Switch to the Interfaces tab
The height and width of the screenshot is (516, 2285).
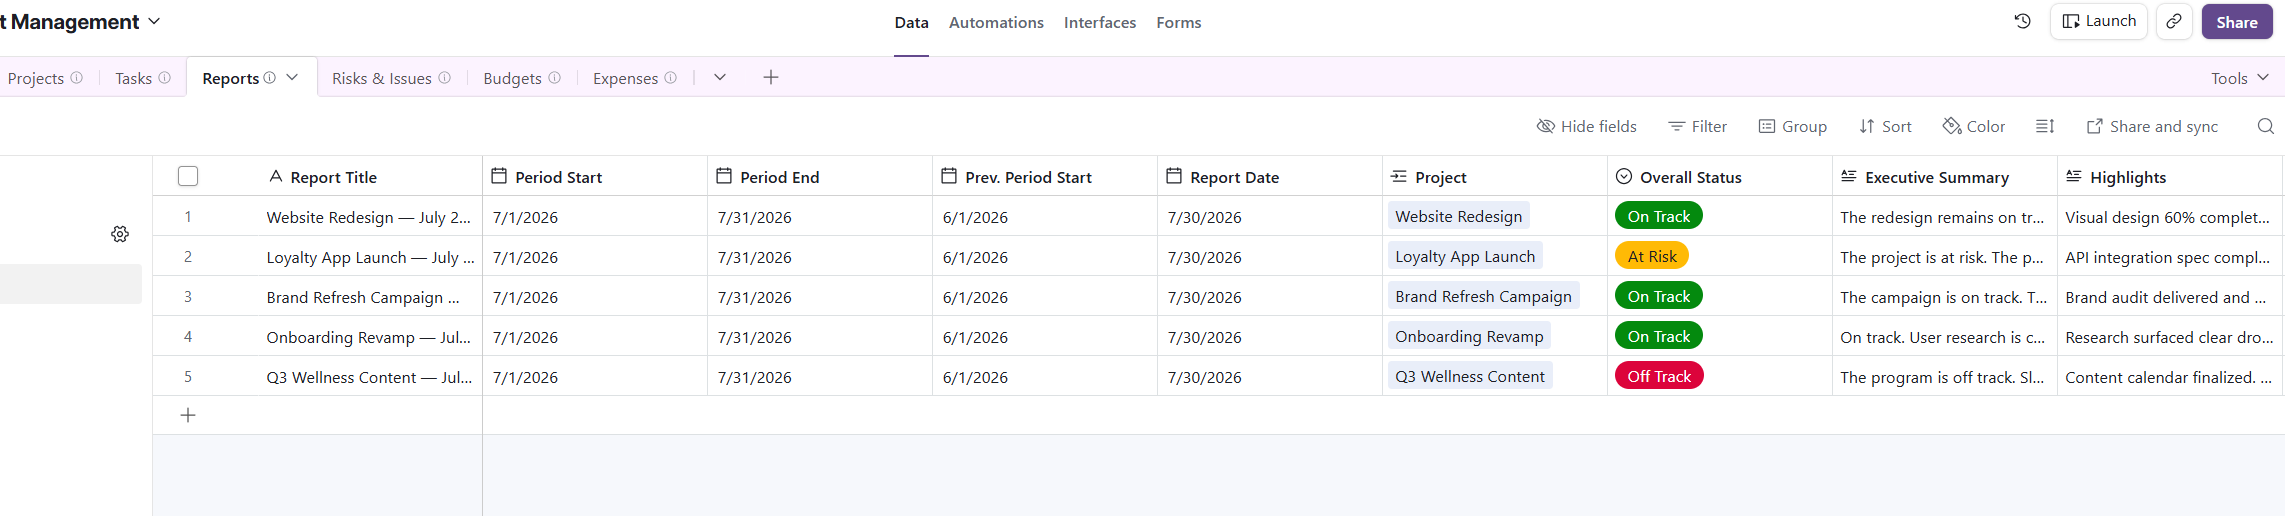(x=1100, y=22)
